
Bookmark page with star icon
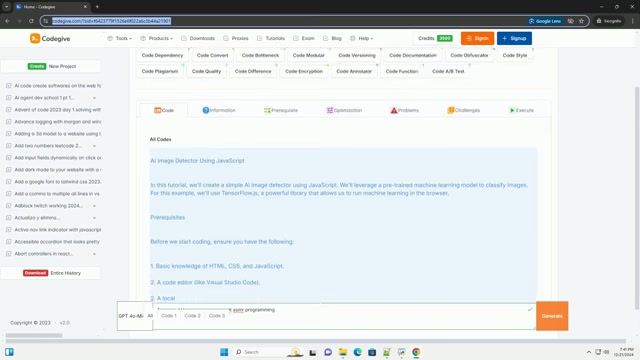(581, 21)
